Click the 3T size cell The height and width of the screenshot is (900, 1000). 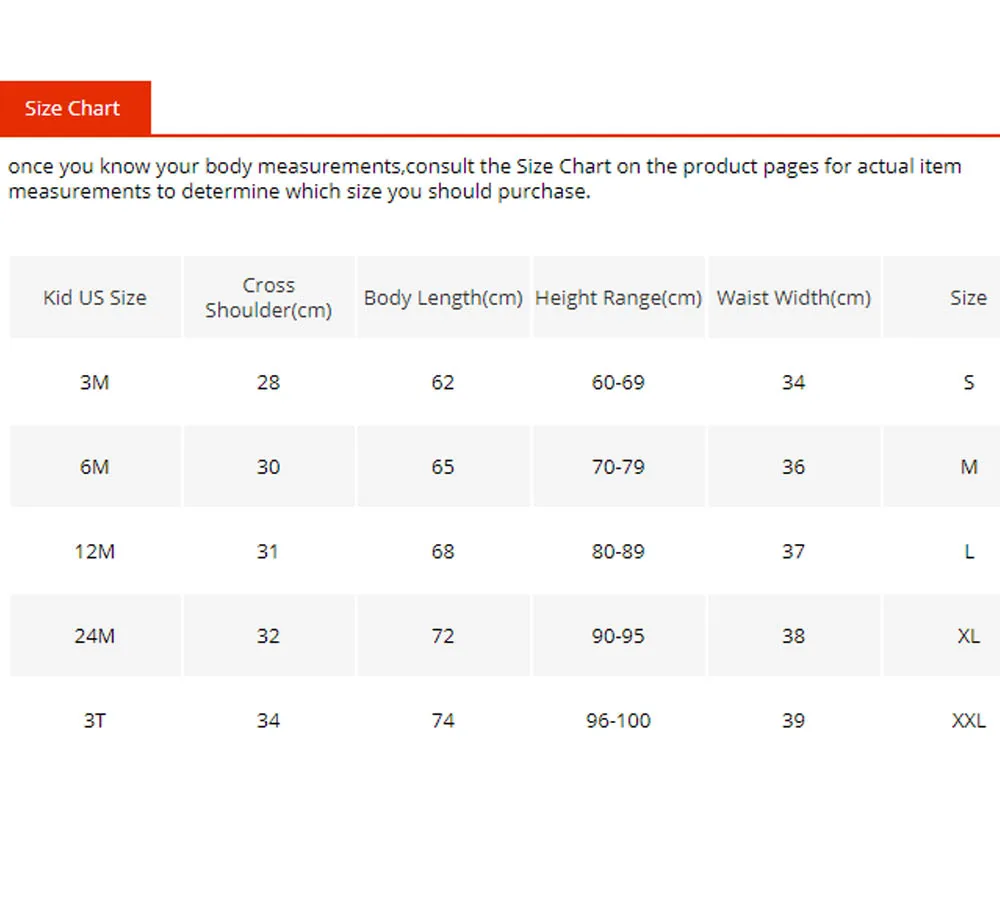(x=95, y=720)
